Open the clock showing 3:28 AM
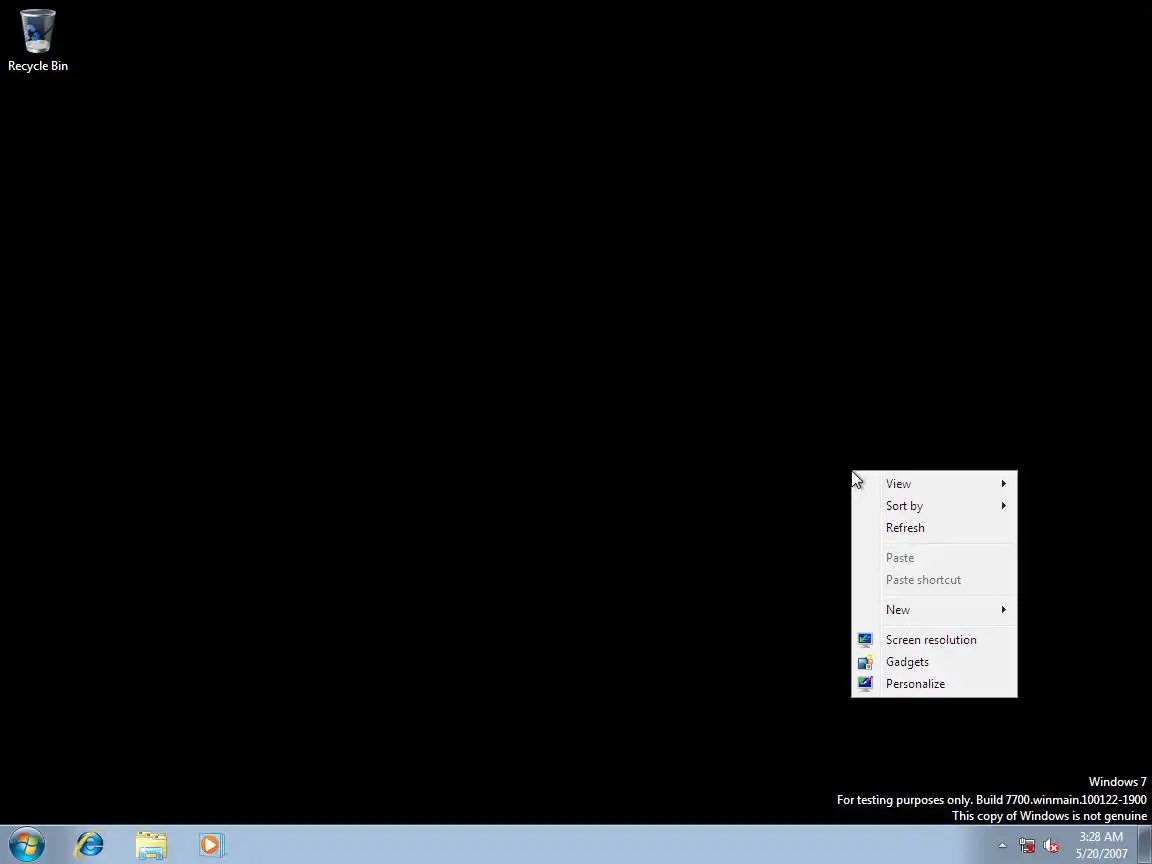This screenshot has height=864, width=1152. click(x=1101, y=845)
